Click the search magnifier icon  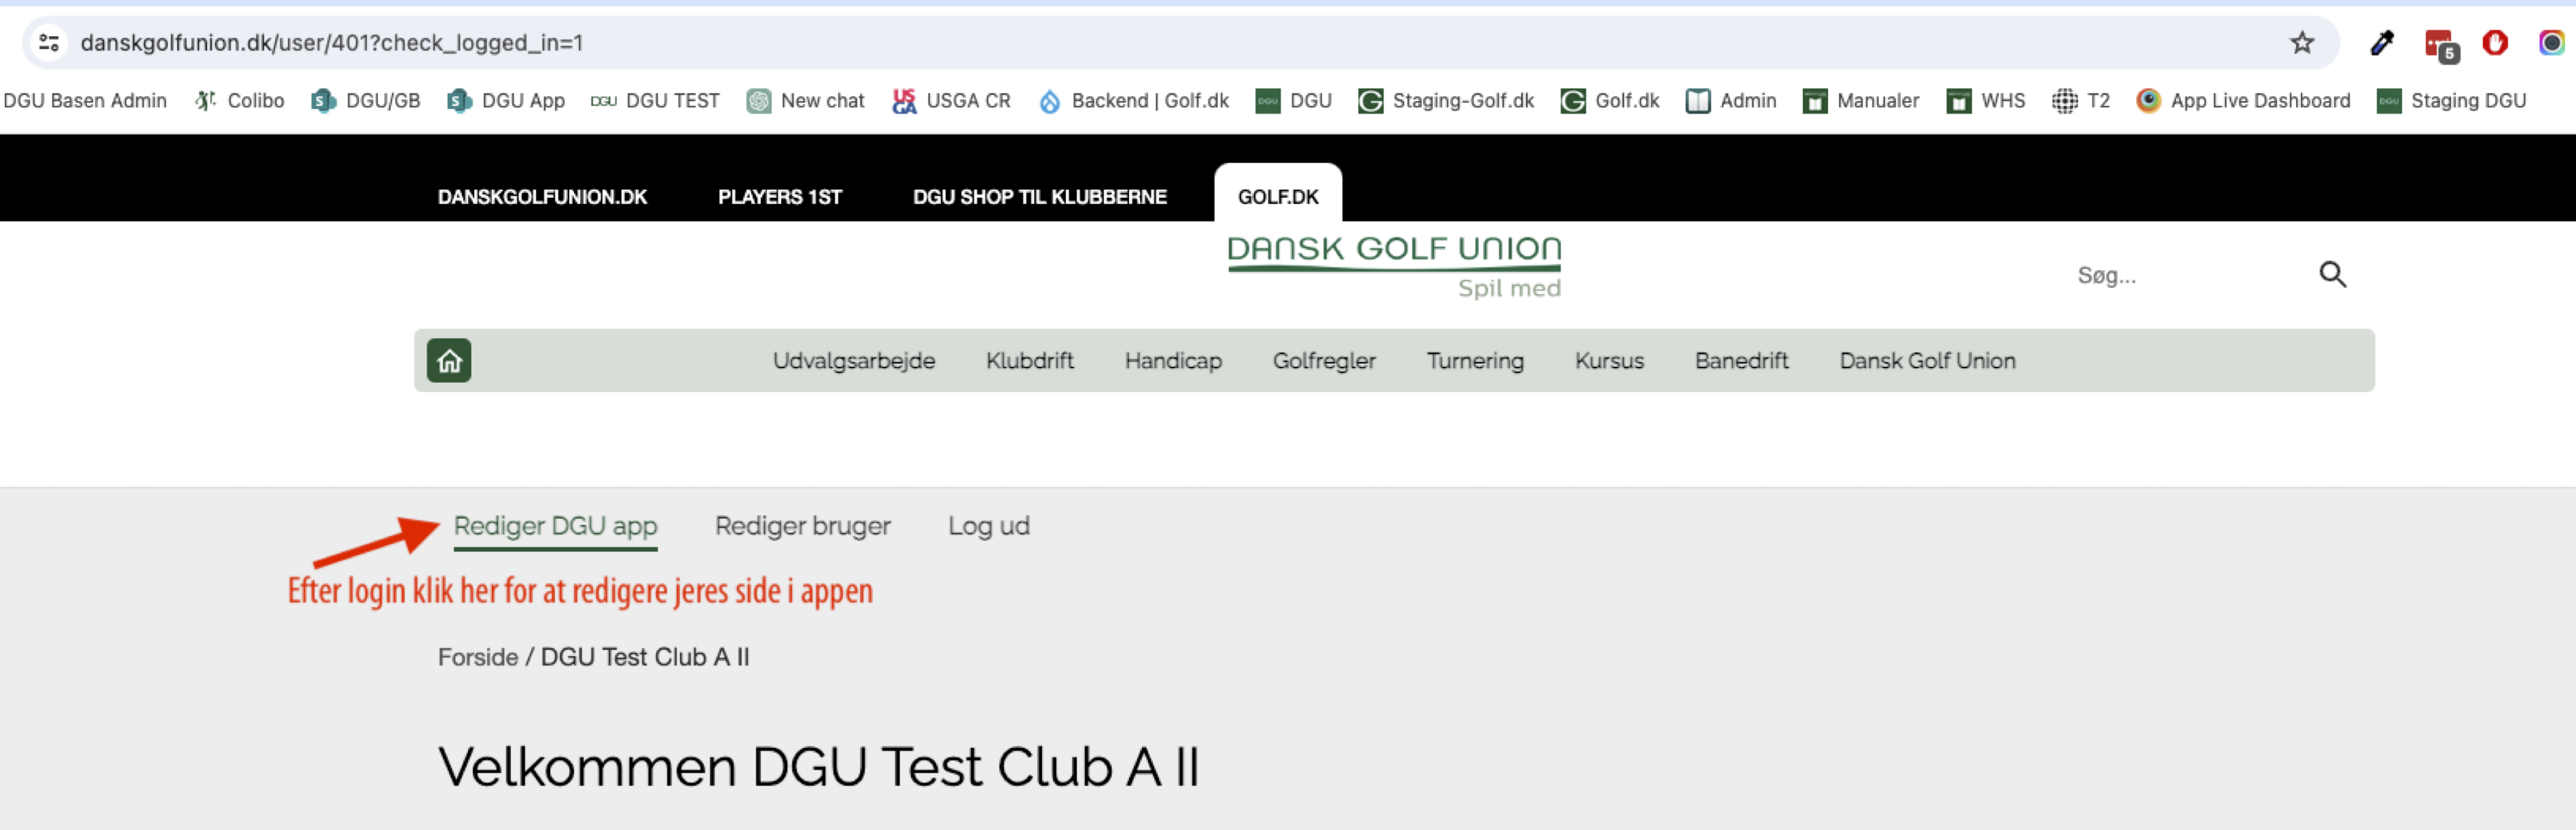(2332, 275)
